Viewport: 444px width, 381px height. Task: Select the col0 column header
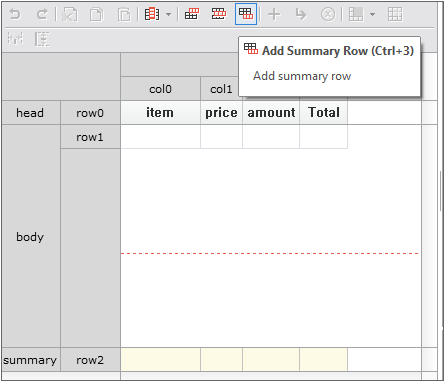click(x=160, y=89)
